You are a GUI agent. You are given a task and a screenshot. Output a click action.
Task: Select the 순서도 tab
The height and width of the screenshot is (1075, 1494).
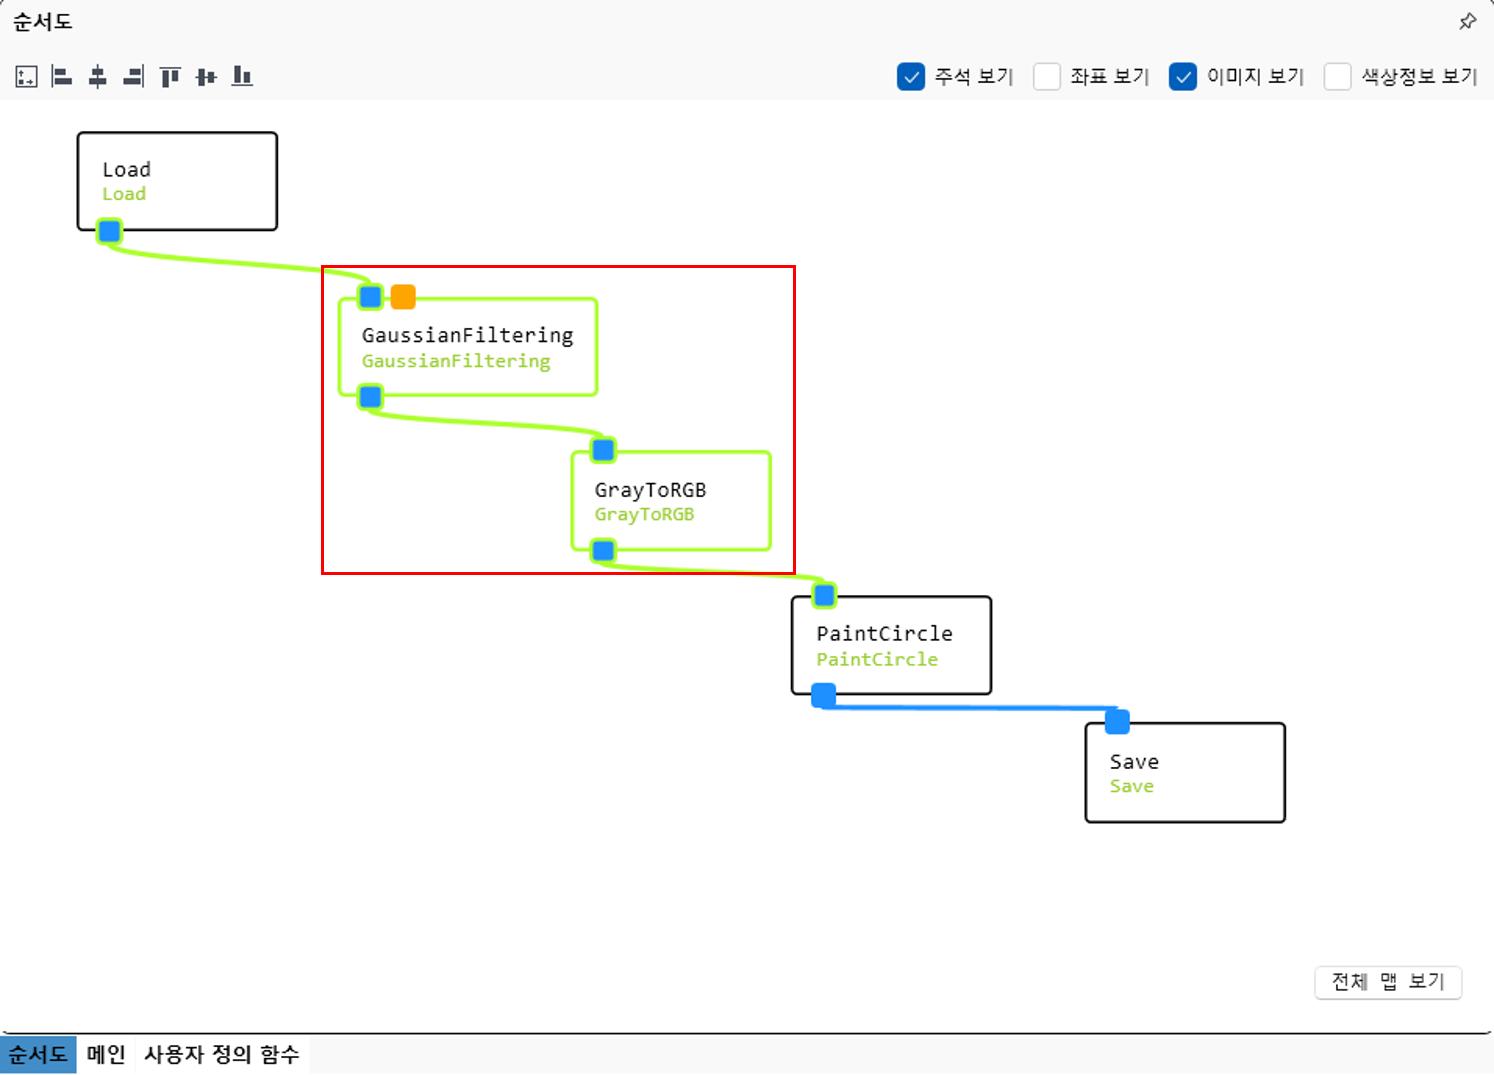[39, 1054]
